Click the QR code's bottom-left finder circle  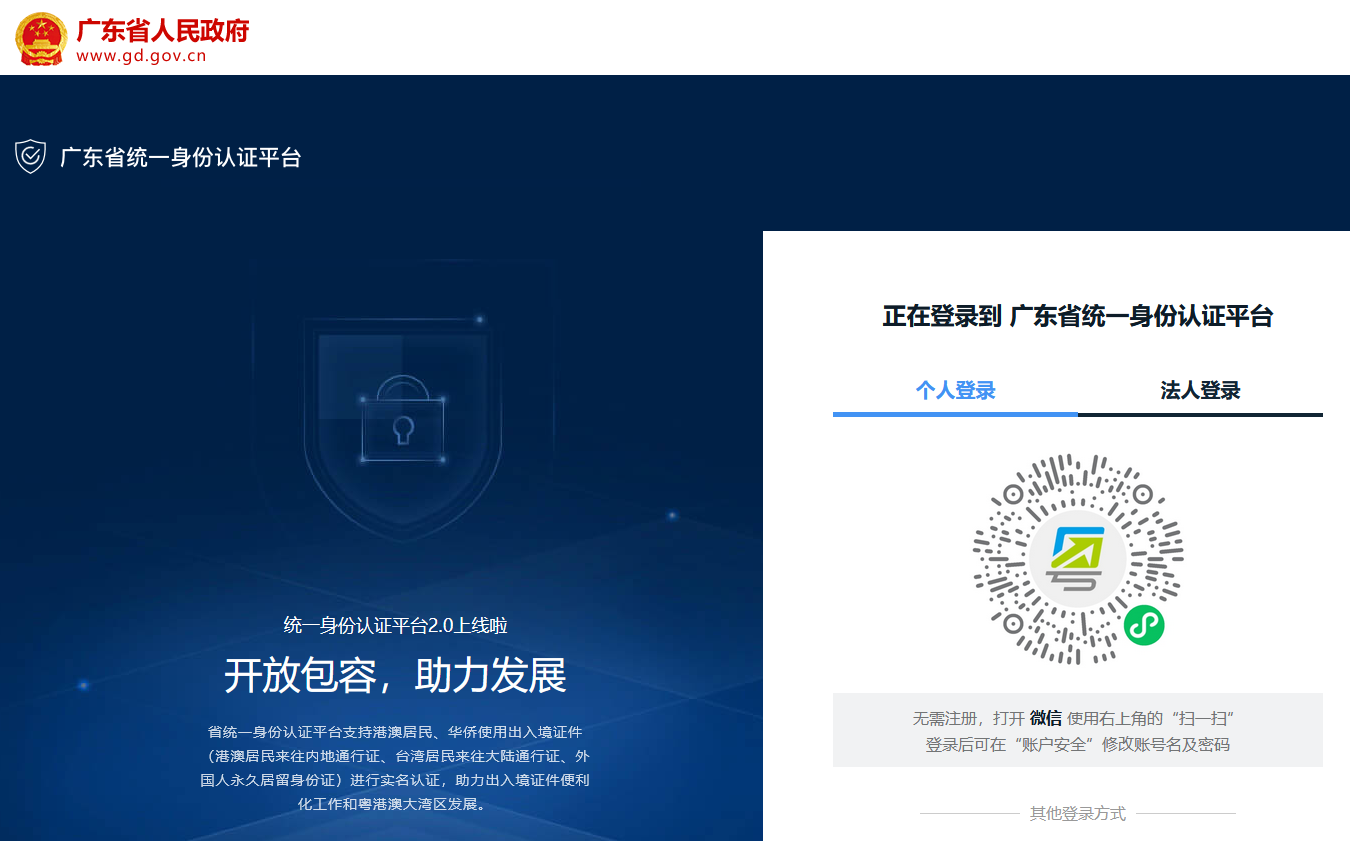[1012, 624]
